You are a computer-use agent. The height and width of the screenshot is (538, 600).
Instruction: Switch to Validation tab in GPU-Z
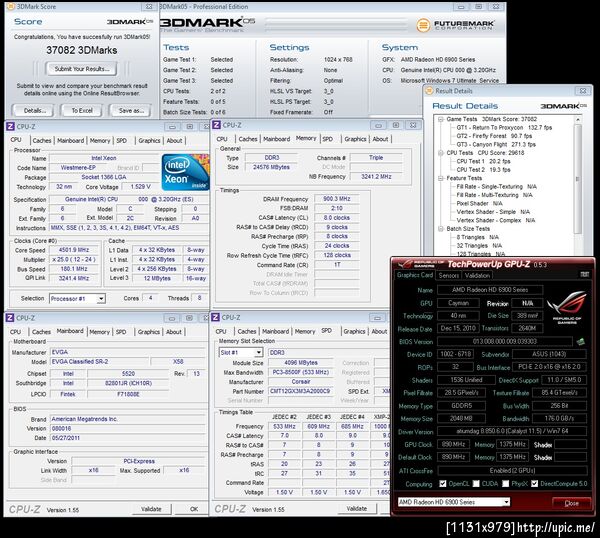pos(477,275)
